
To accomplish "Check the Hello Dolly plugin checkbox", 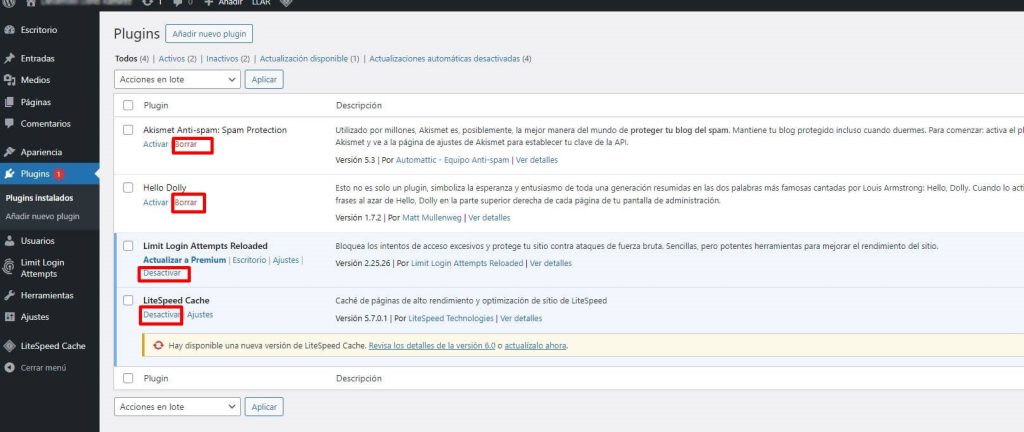I will pos(128,187).
